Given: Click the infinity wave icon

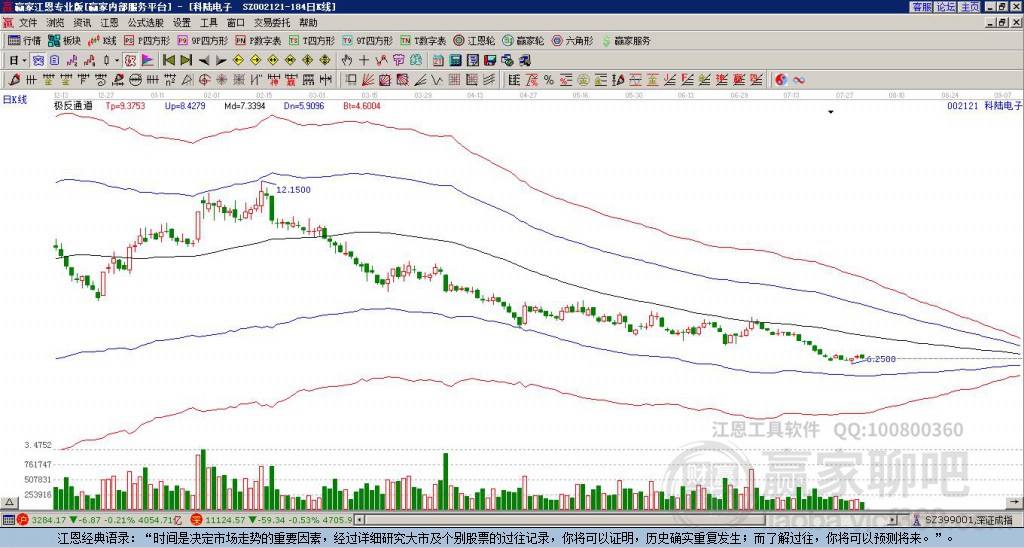Looking at the screenshot, I should pos(799,80).
